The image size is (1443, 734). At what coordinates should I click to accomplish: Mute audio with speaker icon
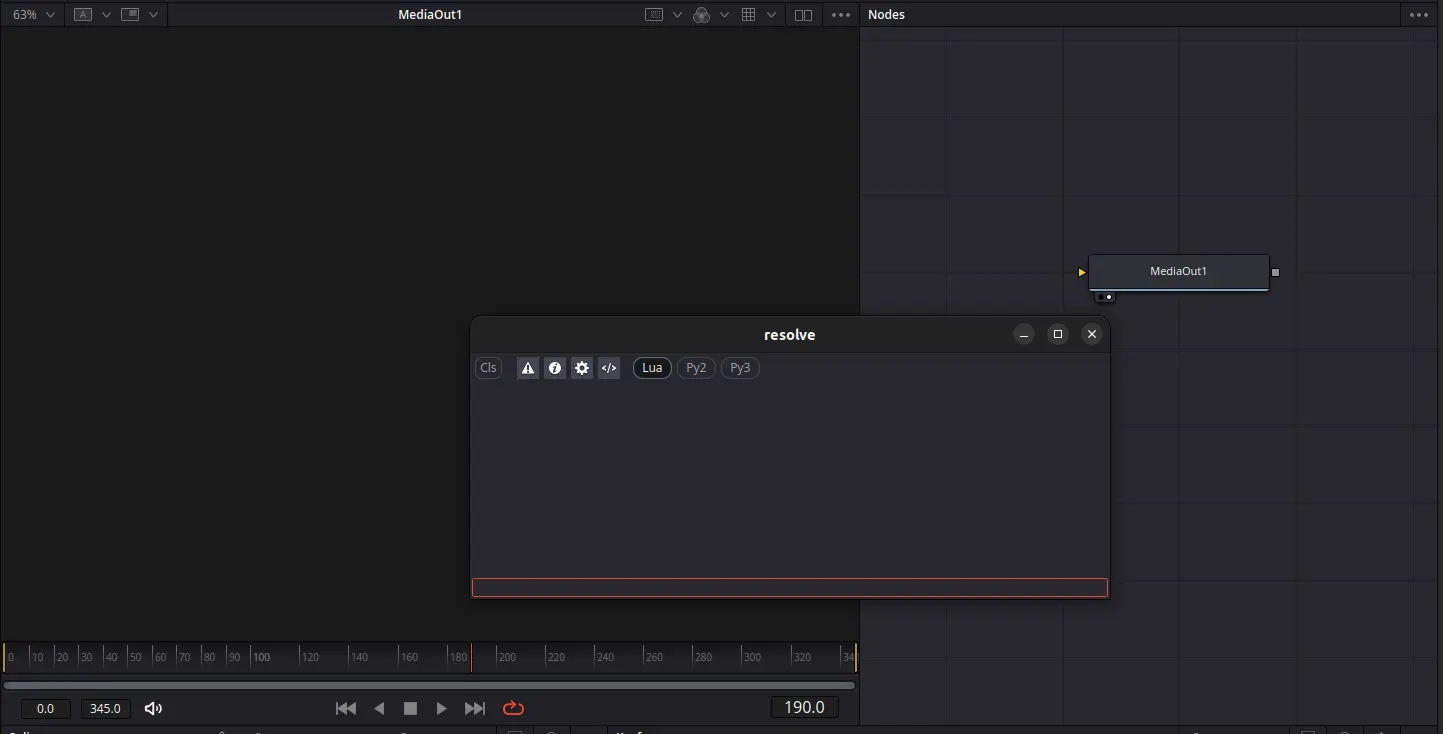click(153, 709)
